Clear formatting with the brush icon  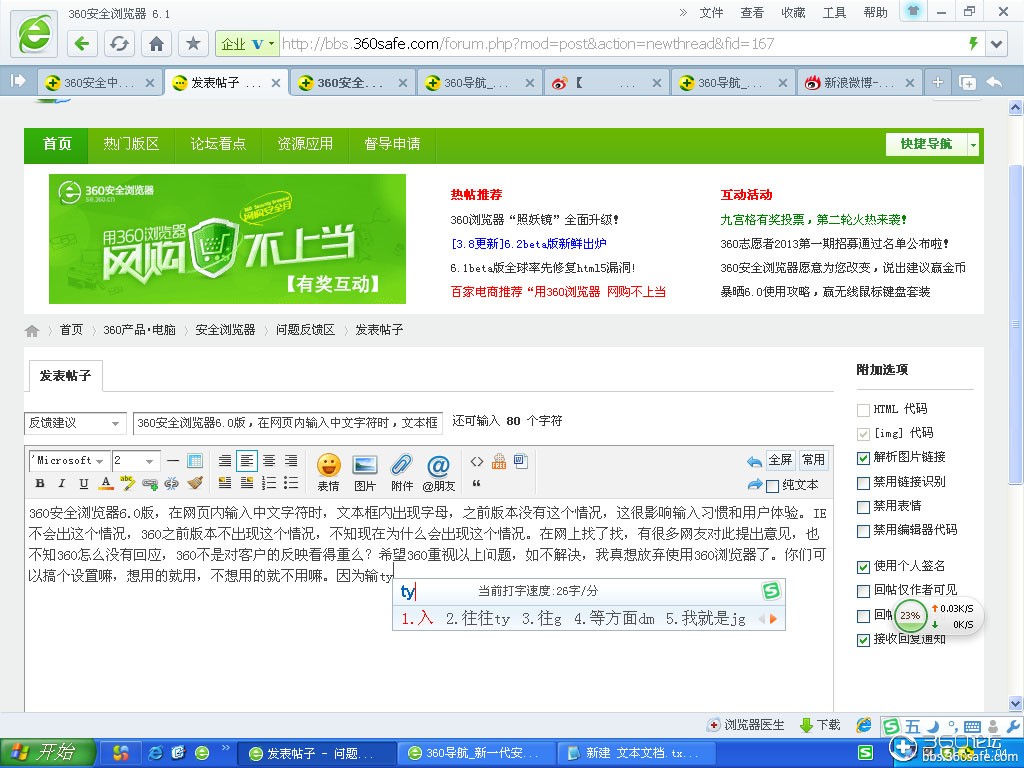[x=195, y=483]
